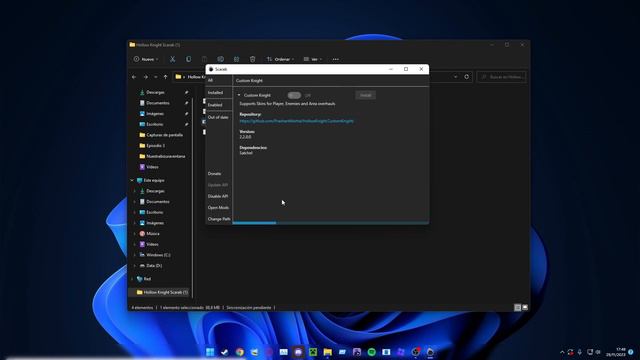
Task: Open Google Chrome from the taskbar
Action: [x=240, y=352]
